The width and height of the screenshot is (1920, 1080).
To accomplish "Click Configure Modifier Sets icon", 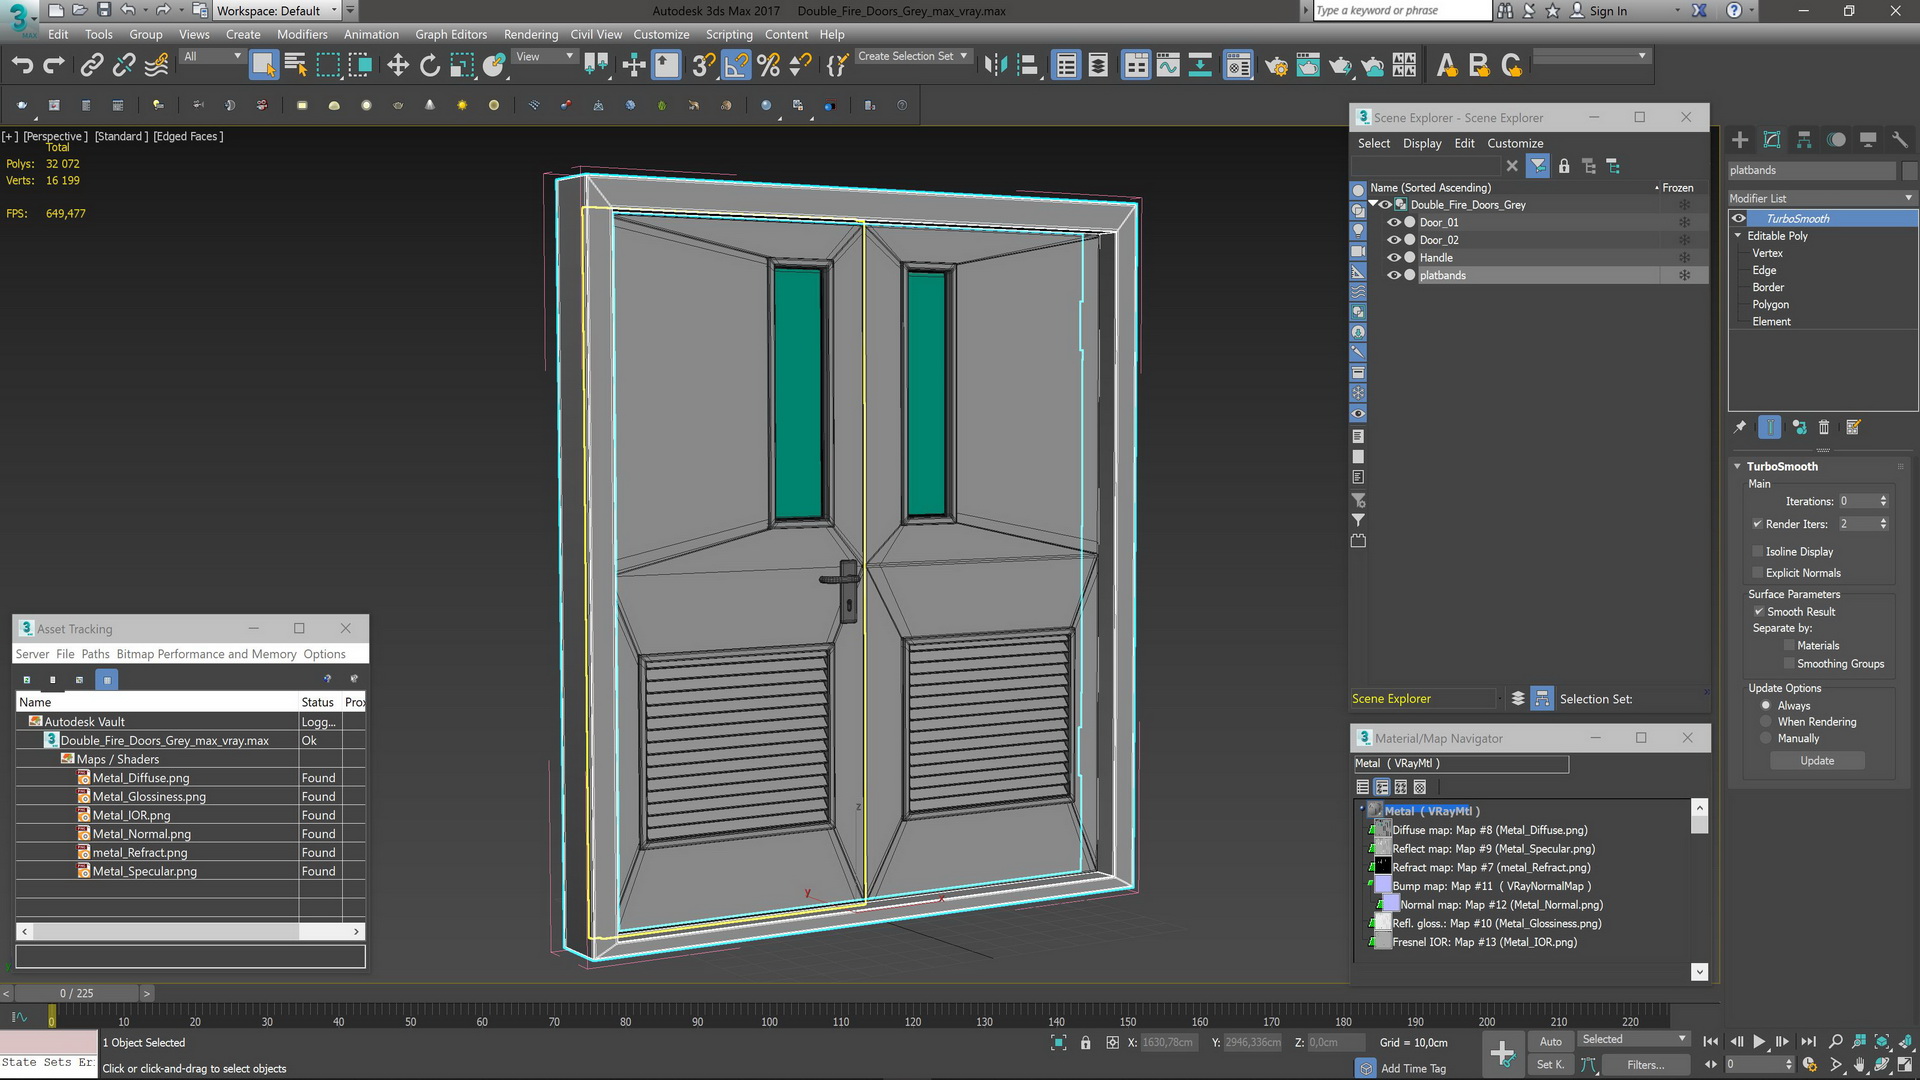I will pos(1853,427).
